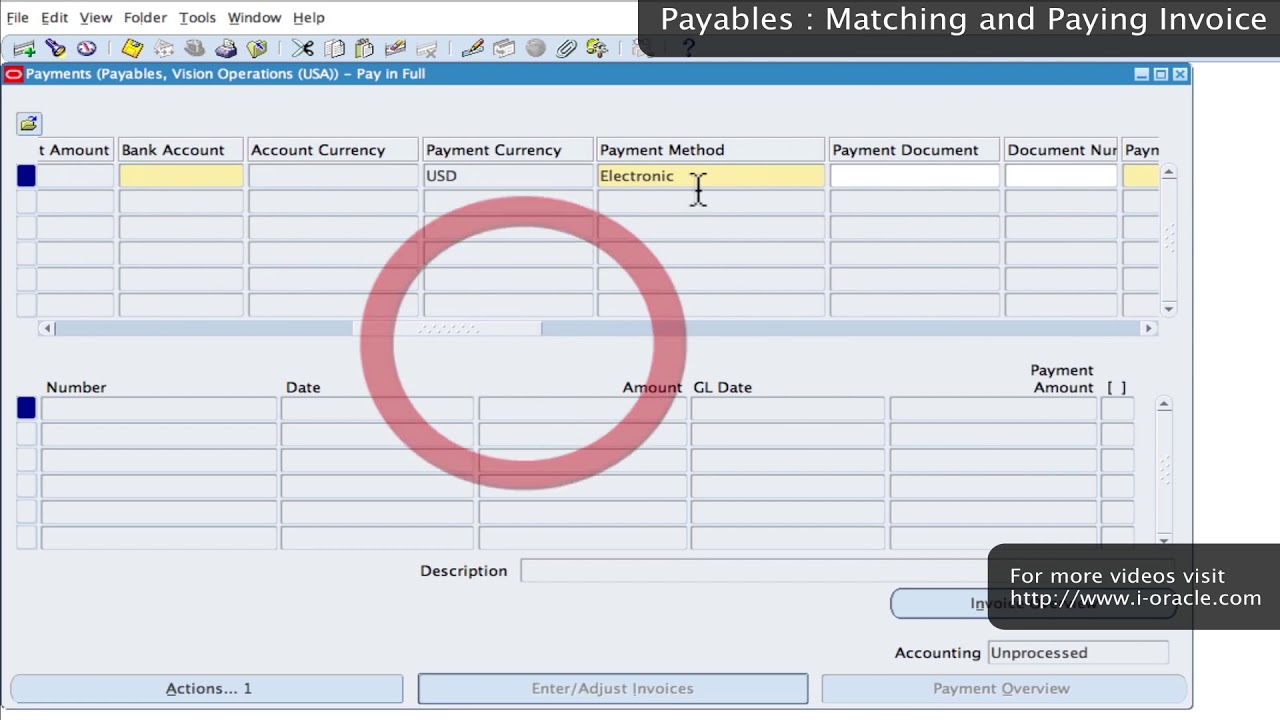This screenshot has width=1280, height=720.
Task: Open the Edit menu
Action: tap(54, 17)
